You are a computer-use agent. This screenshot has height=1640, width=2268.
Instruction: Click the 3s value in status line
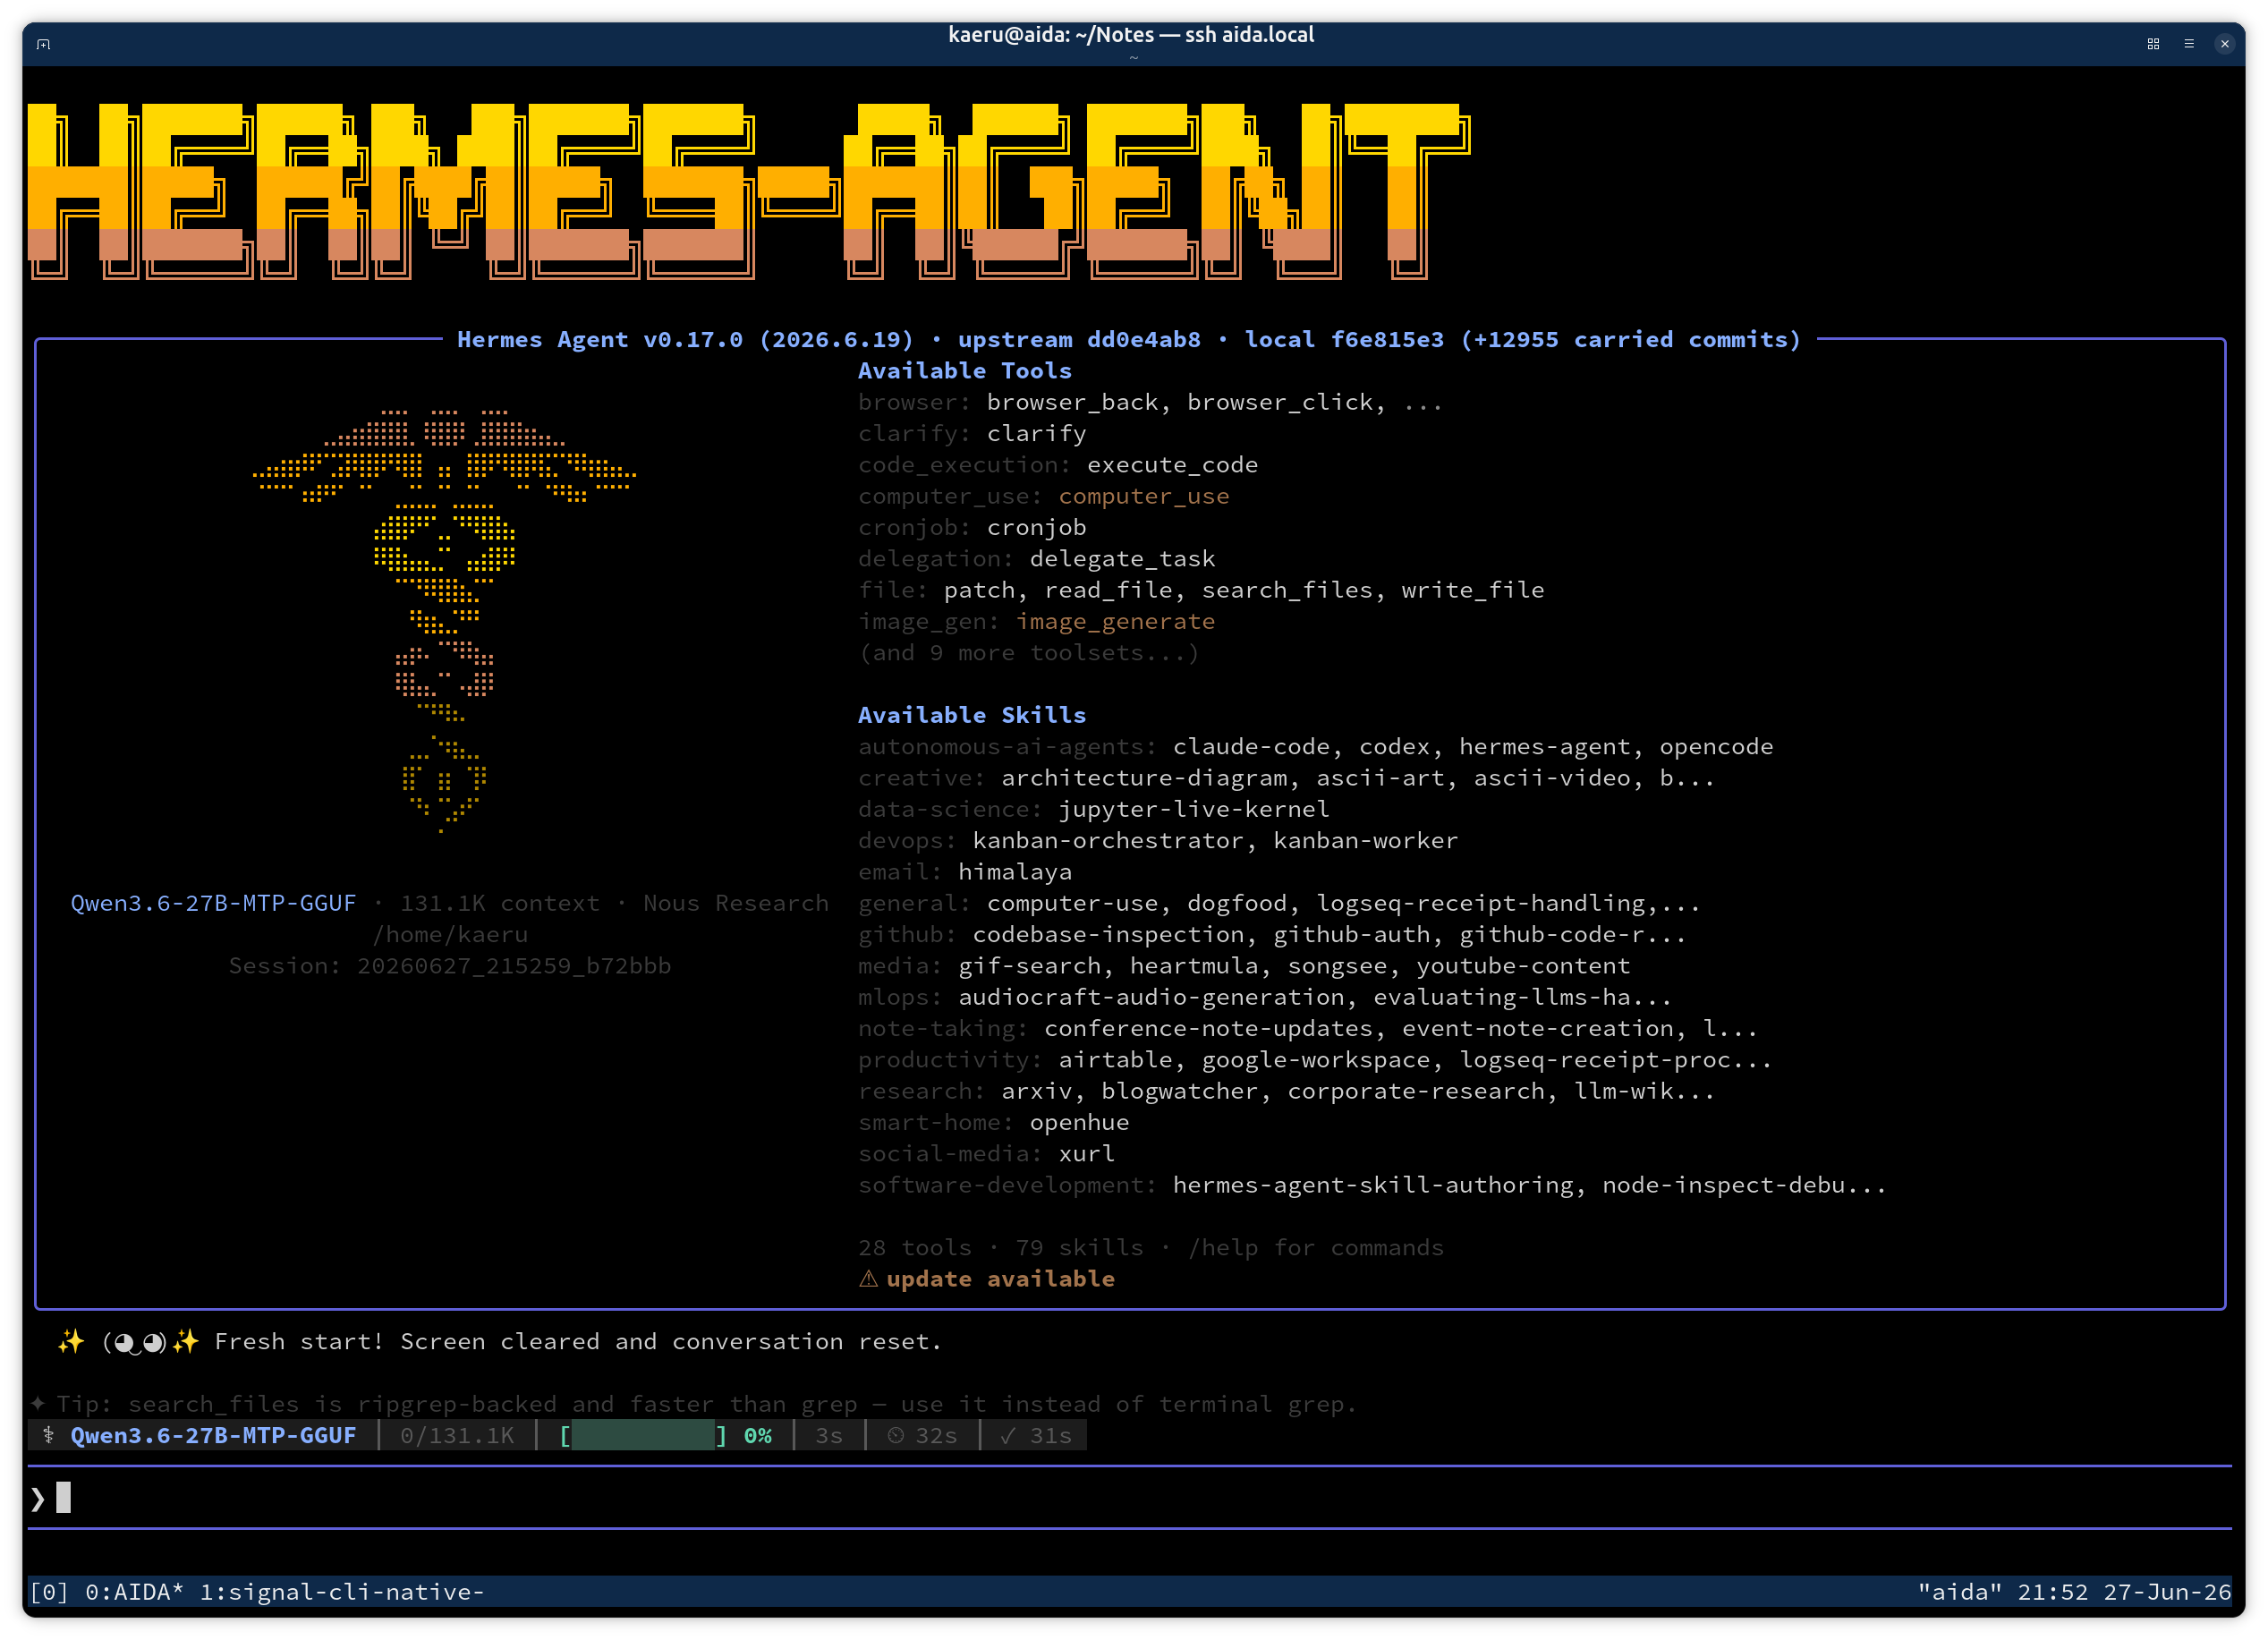(x=829, y=1436)
